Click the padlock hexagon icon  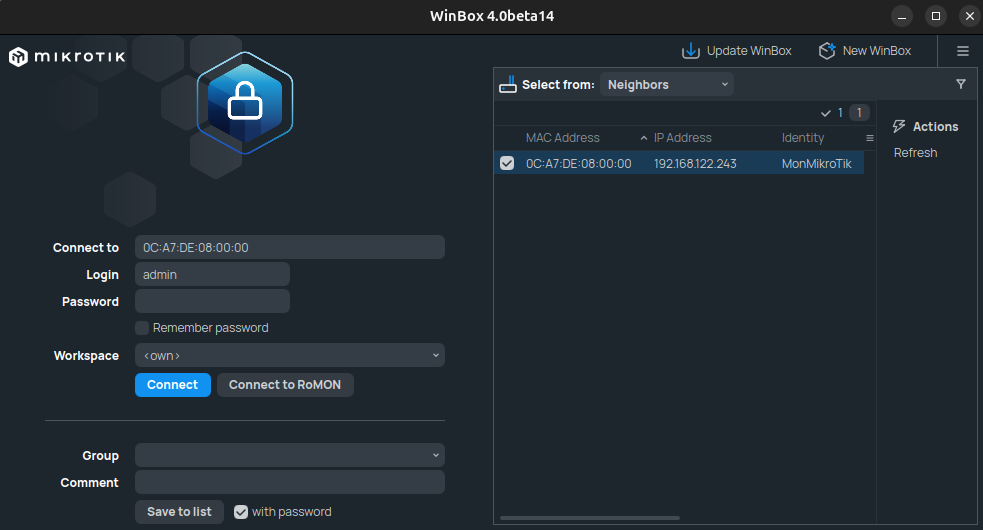pyautogui.click(x=244, y=101)
